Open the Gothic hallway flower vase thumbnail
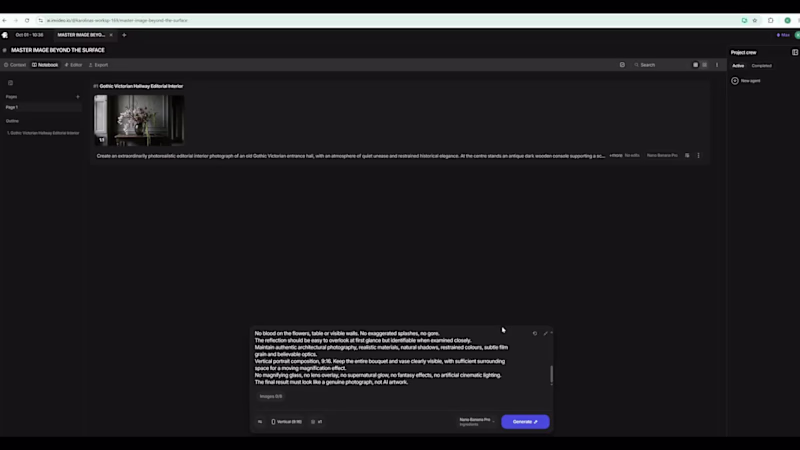Image resolution: width=800 pixels, height=450 pixels. pos(139,120)
